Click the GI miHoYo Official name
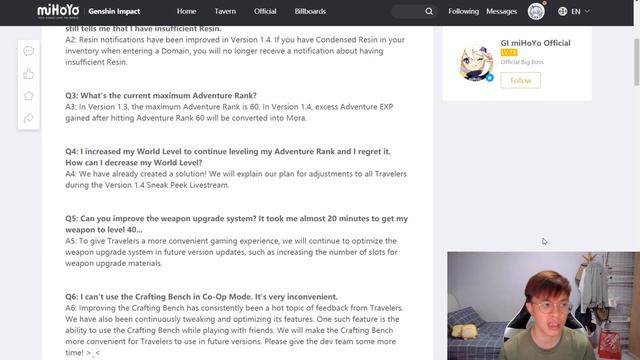Screen dimensions: 640x360 pyautogui.click(x=535, y=43)
